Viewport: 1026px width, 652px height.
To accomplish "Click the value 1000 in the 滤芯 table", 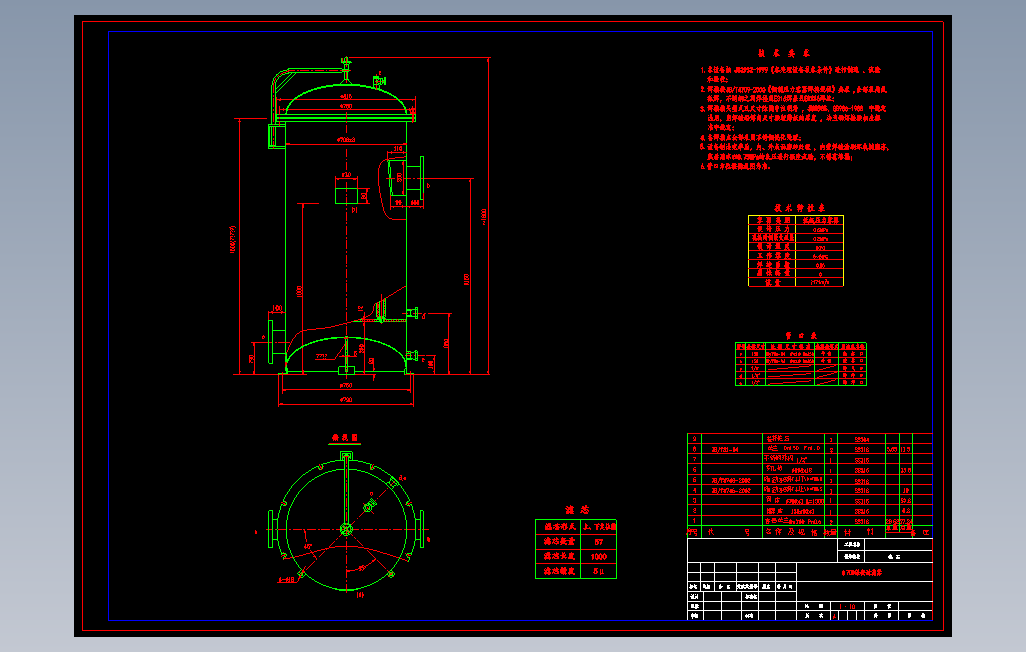I will [x=598, y=556].
